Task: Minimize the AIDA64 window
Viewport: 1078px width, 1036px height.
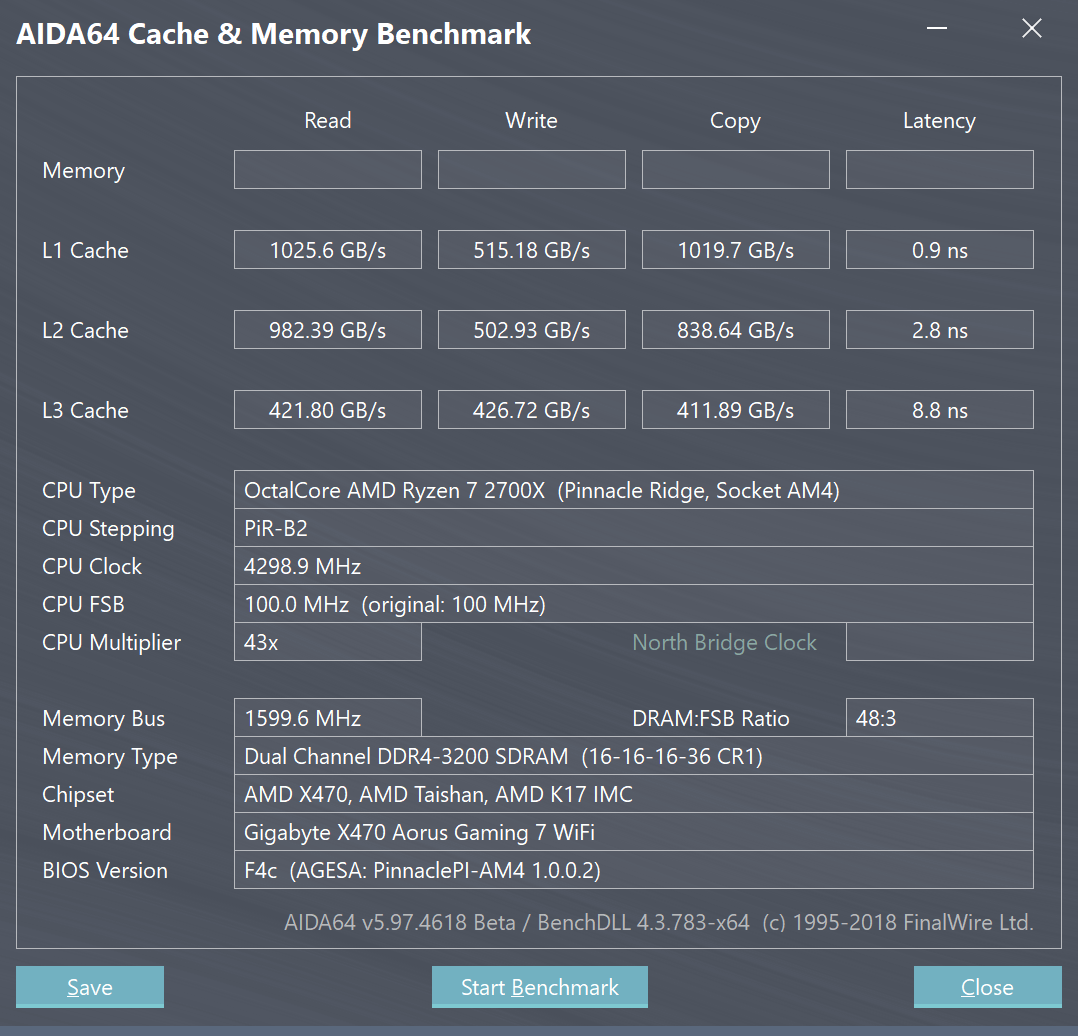Action: point(936,28)
